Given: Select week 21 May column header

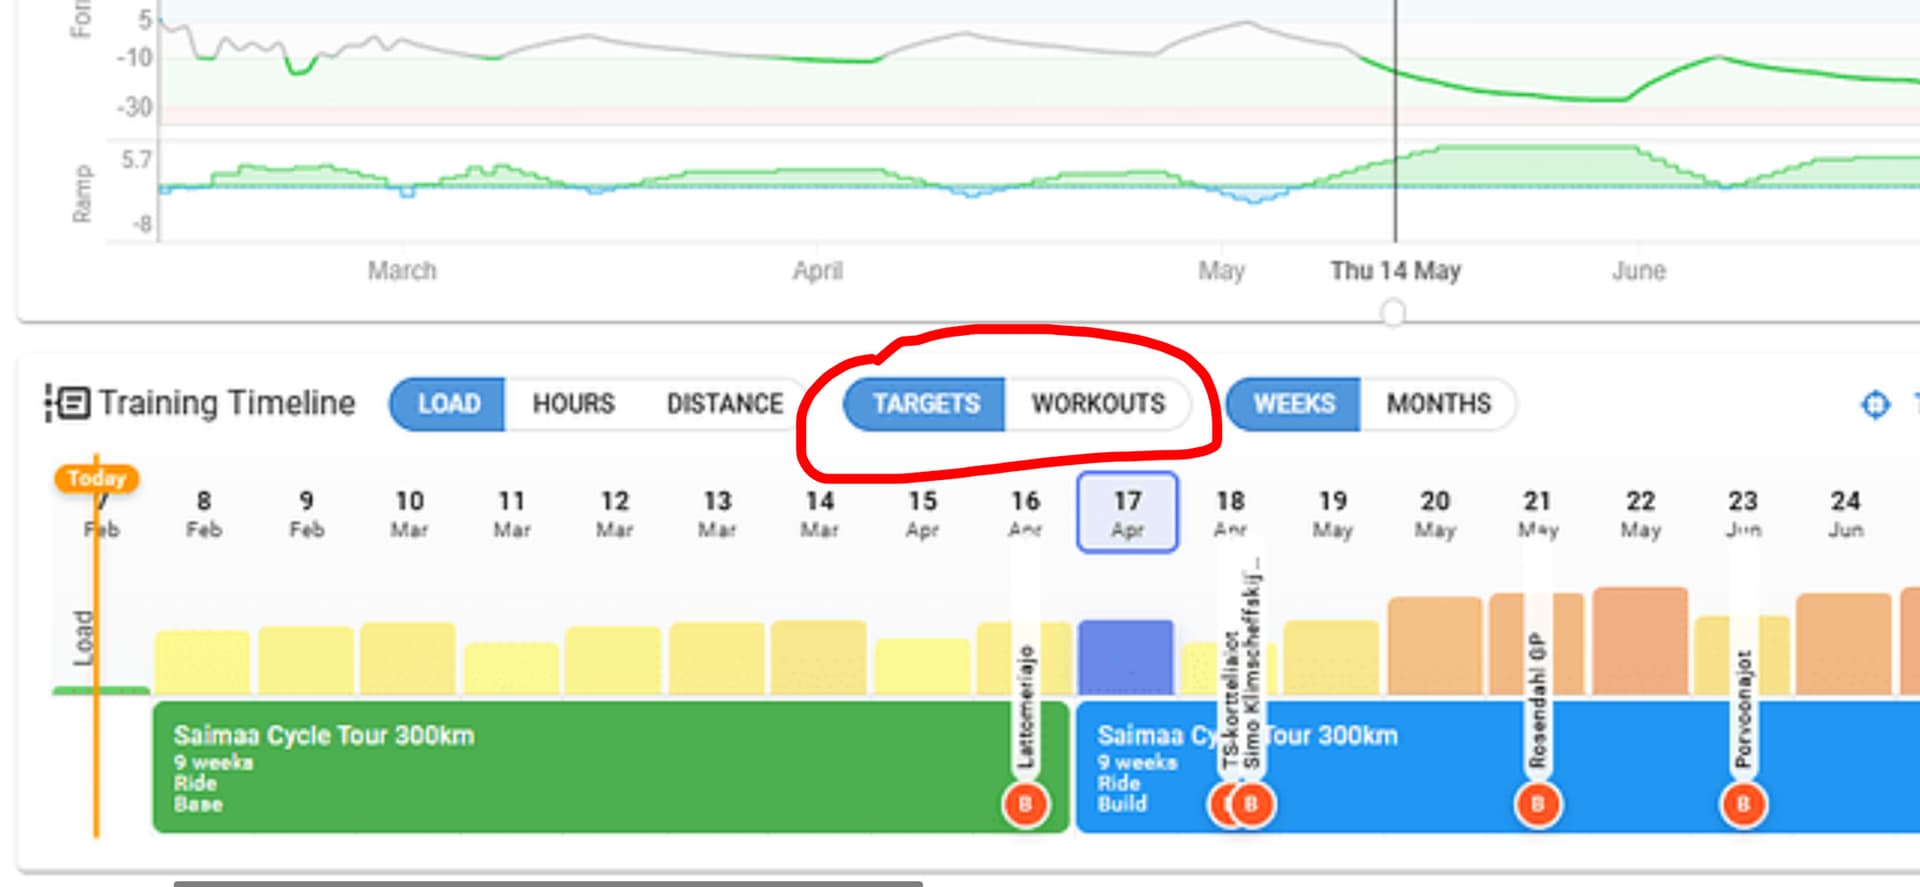Looking at the screenshot, I should point(1537,512).
